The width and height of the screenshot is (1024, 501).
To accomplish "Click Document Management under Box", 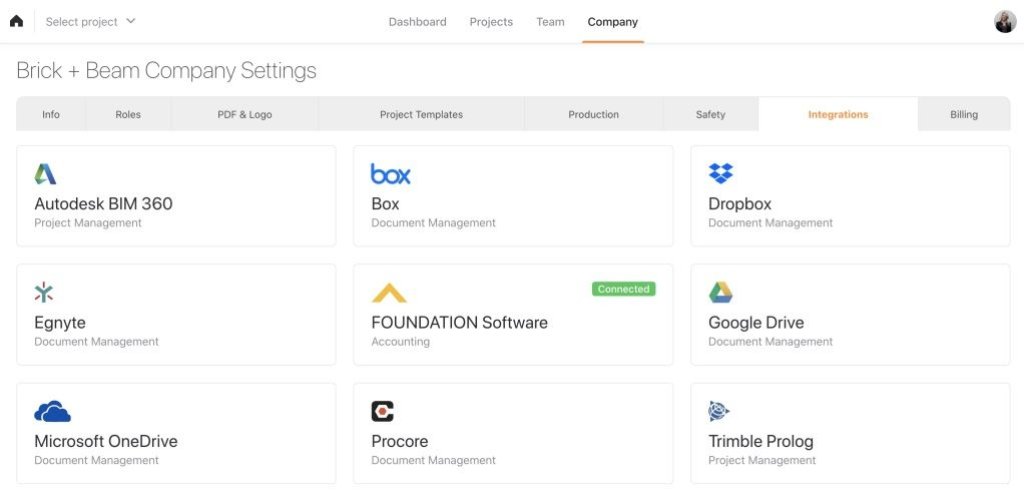I will tap(433, 223).
